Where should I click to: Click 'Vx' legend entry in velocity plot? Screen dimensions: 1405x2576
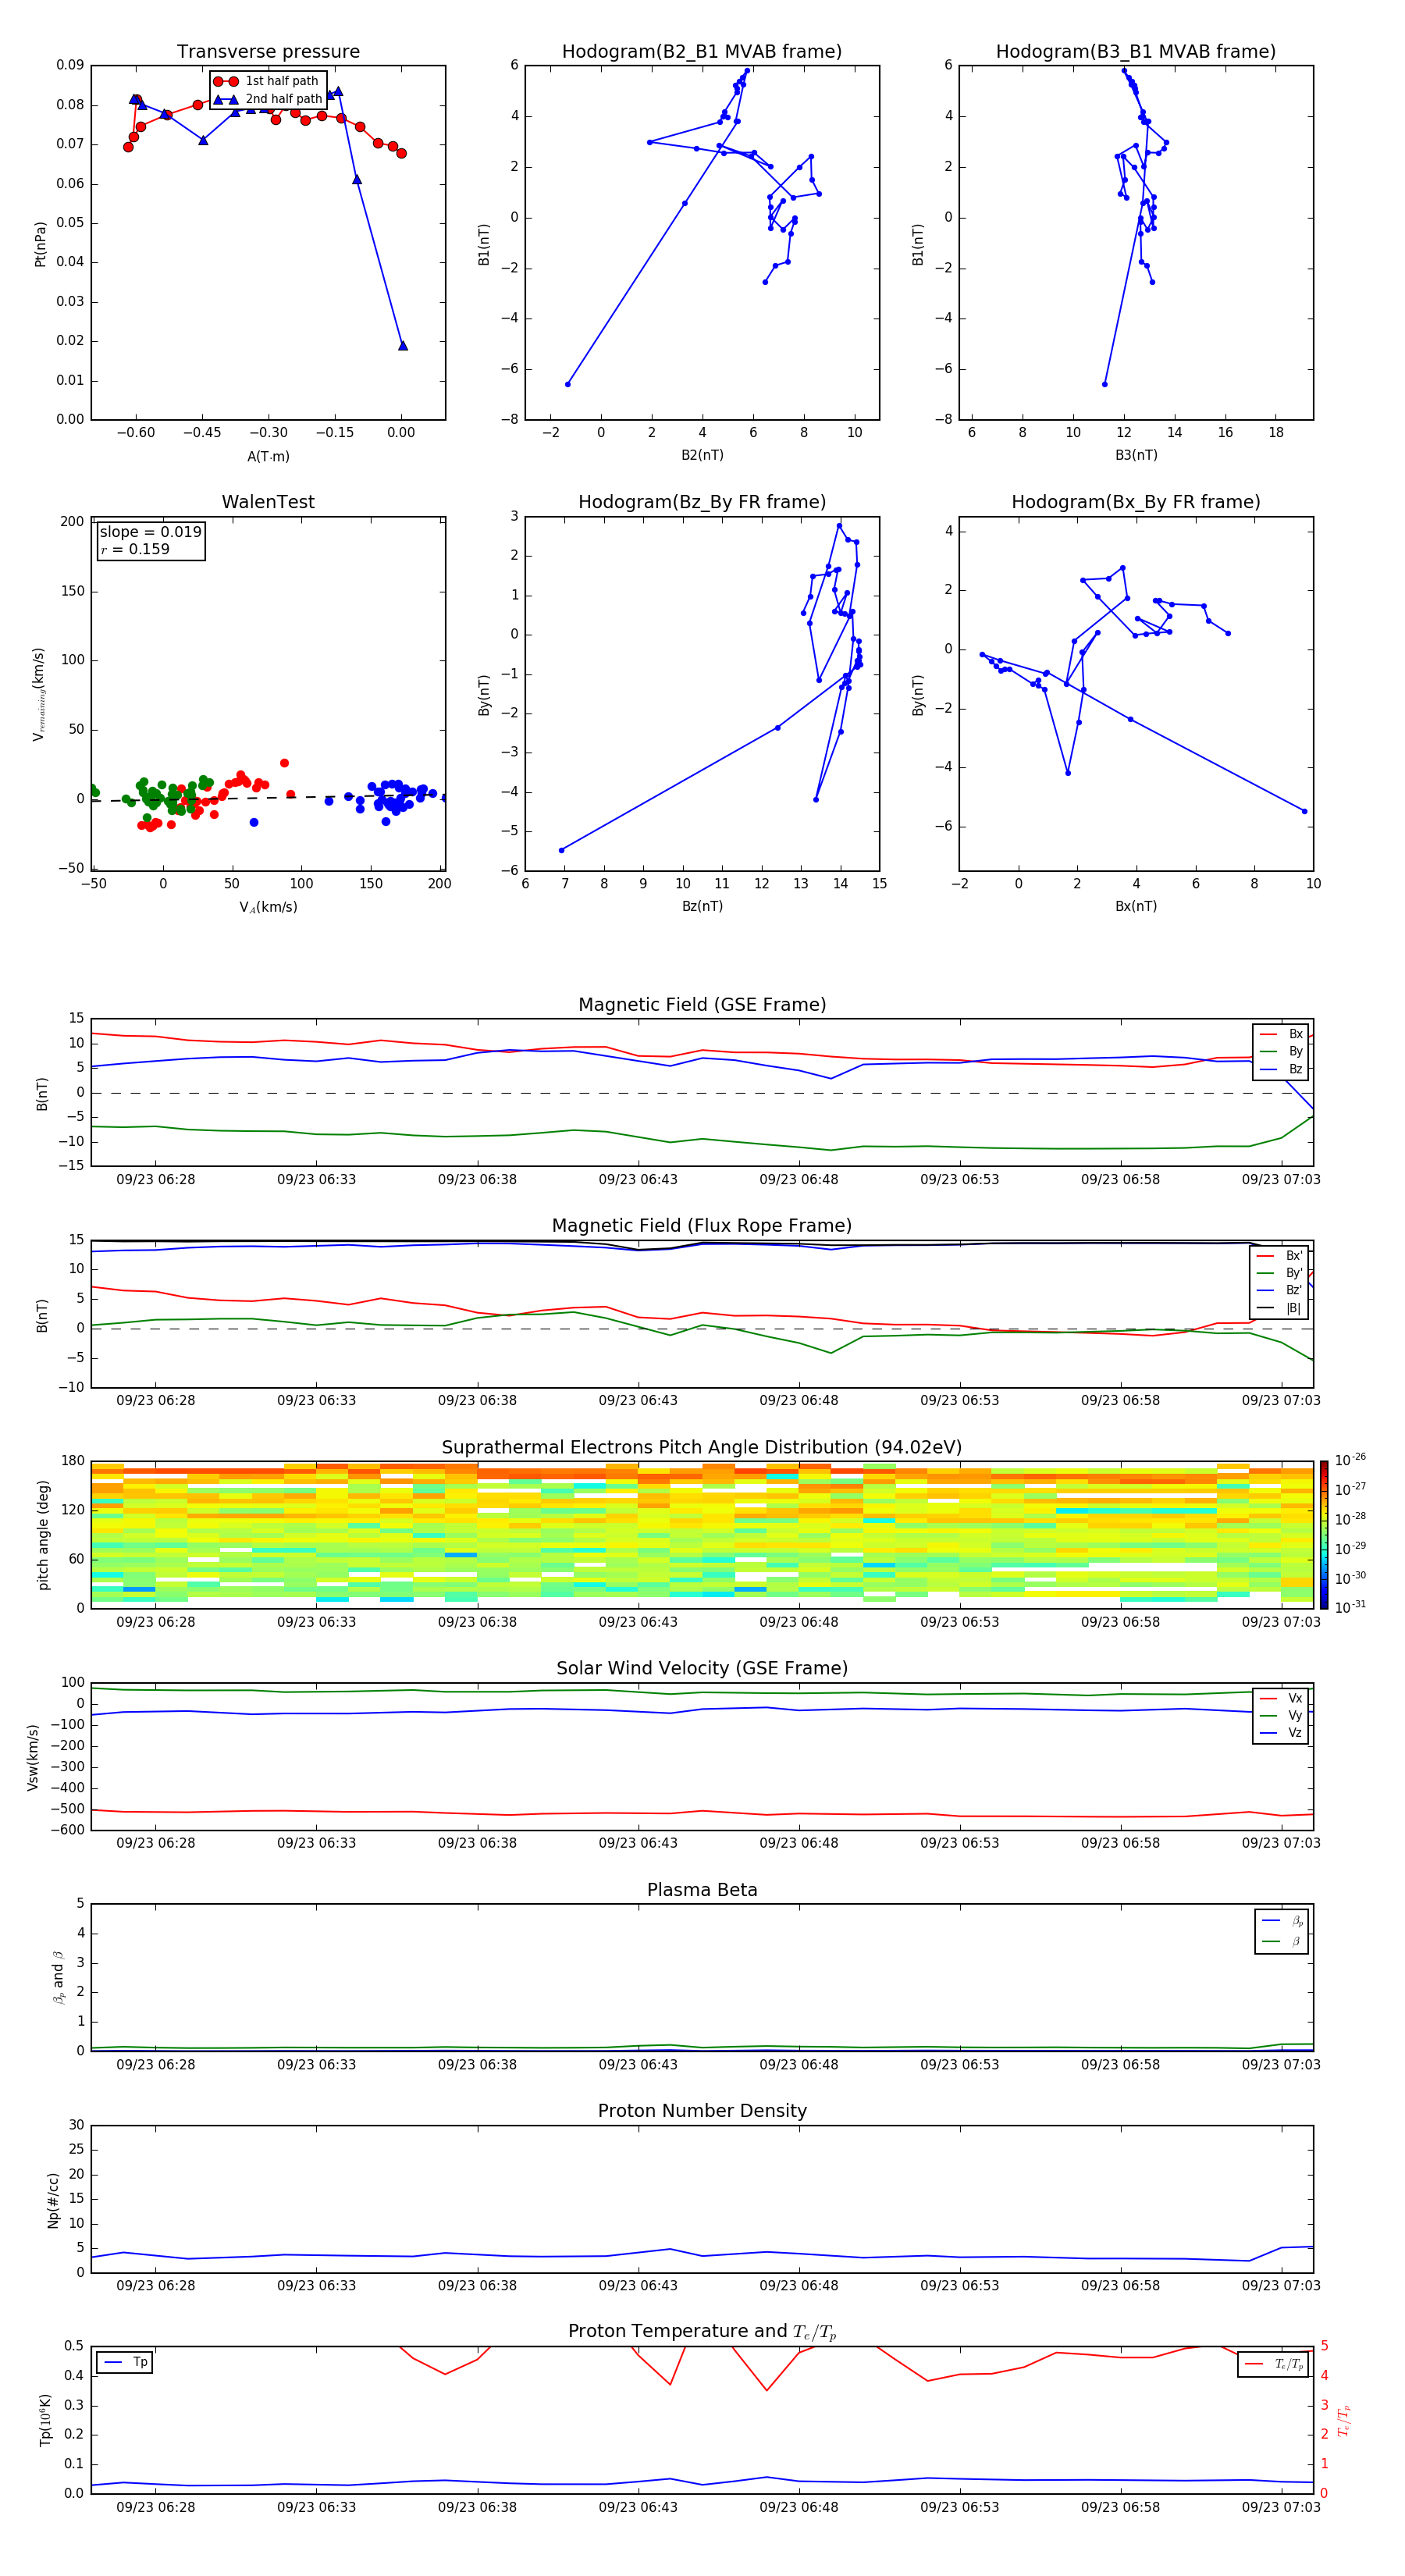(1281, 1698)
